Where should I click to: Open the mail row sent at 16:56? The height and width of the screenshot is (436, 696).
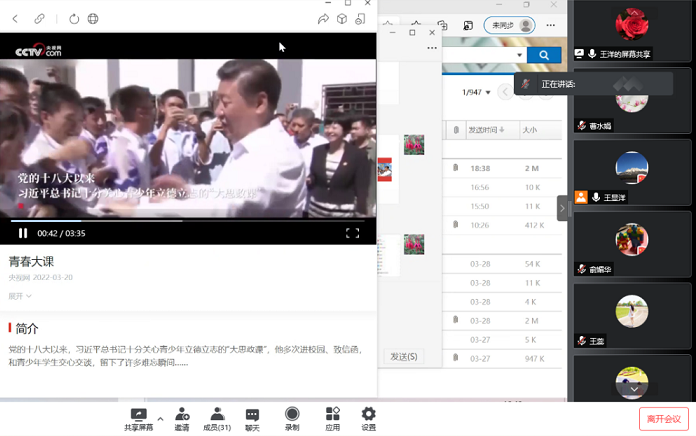point(502,187)
